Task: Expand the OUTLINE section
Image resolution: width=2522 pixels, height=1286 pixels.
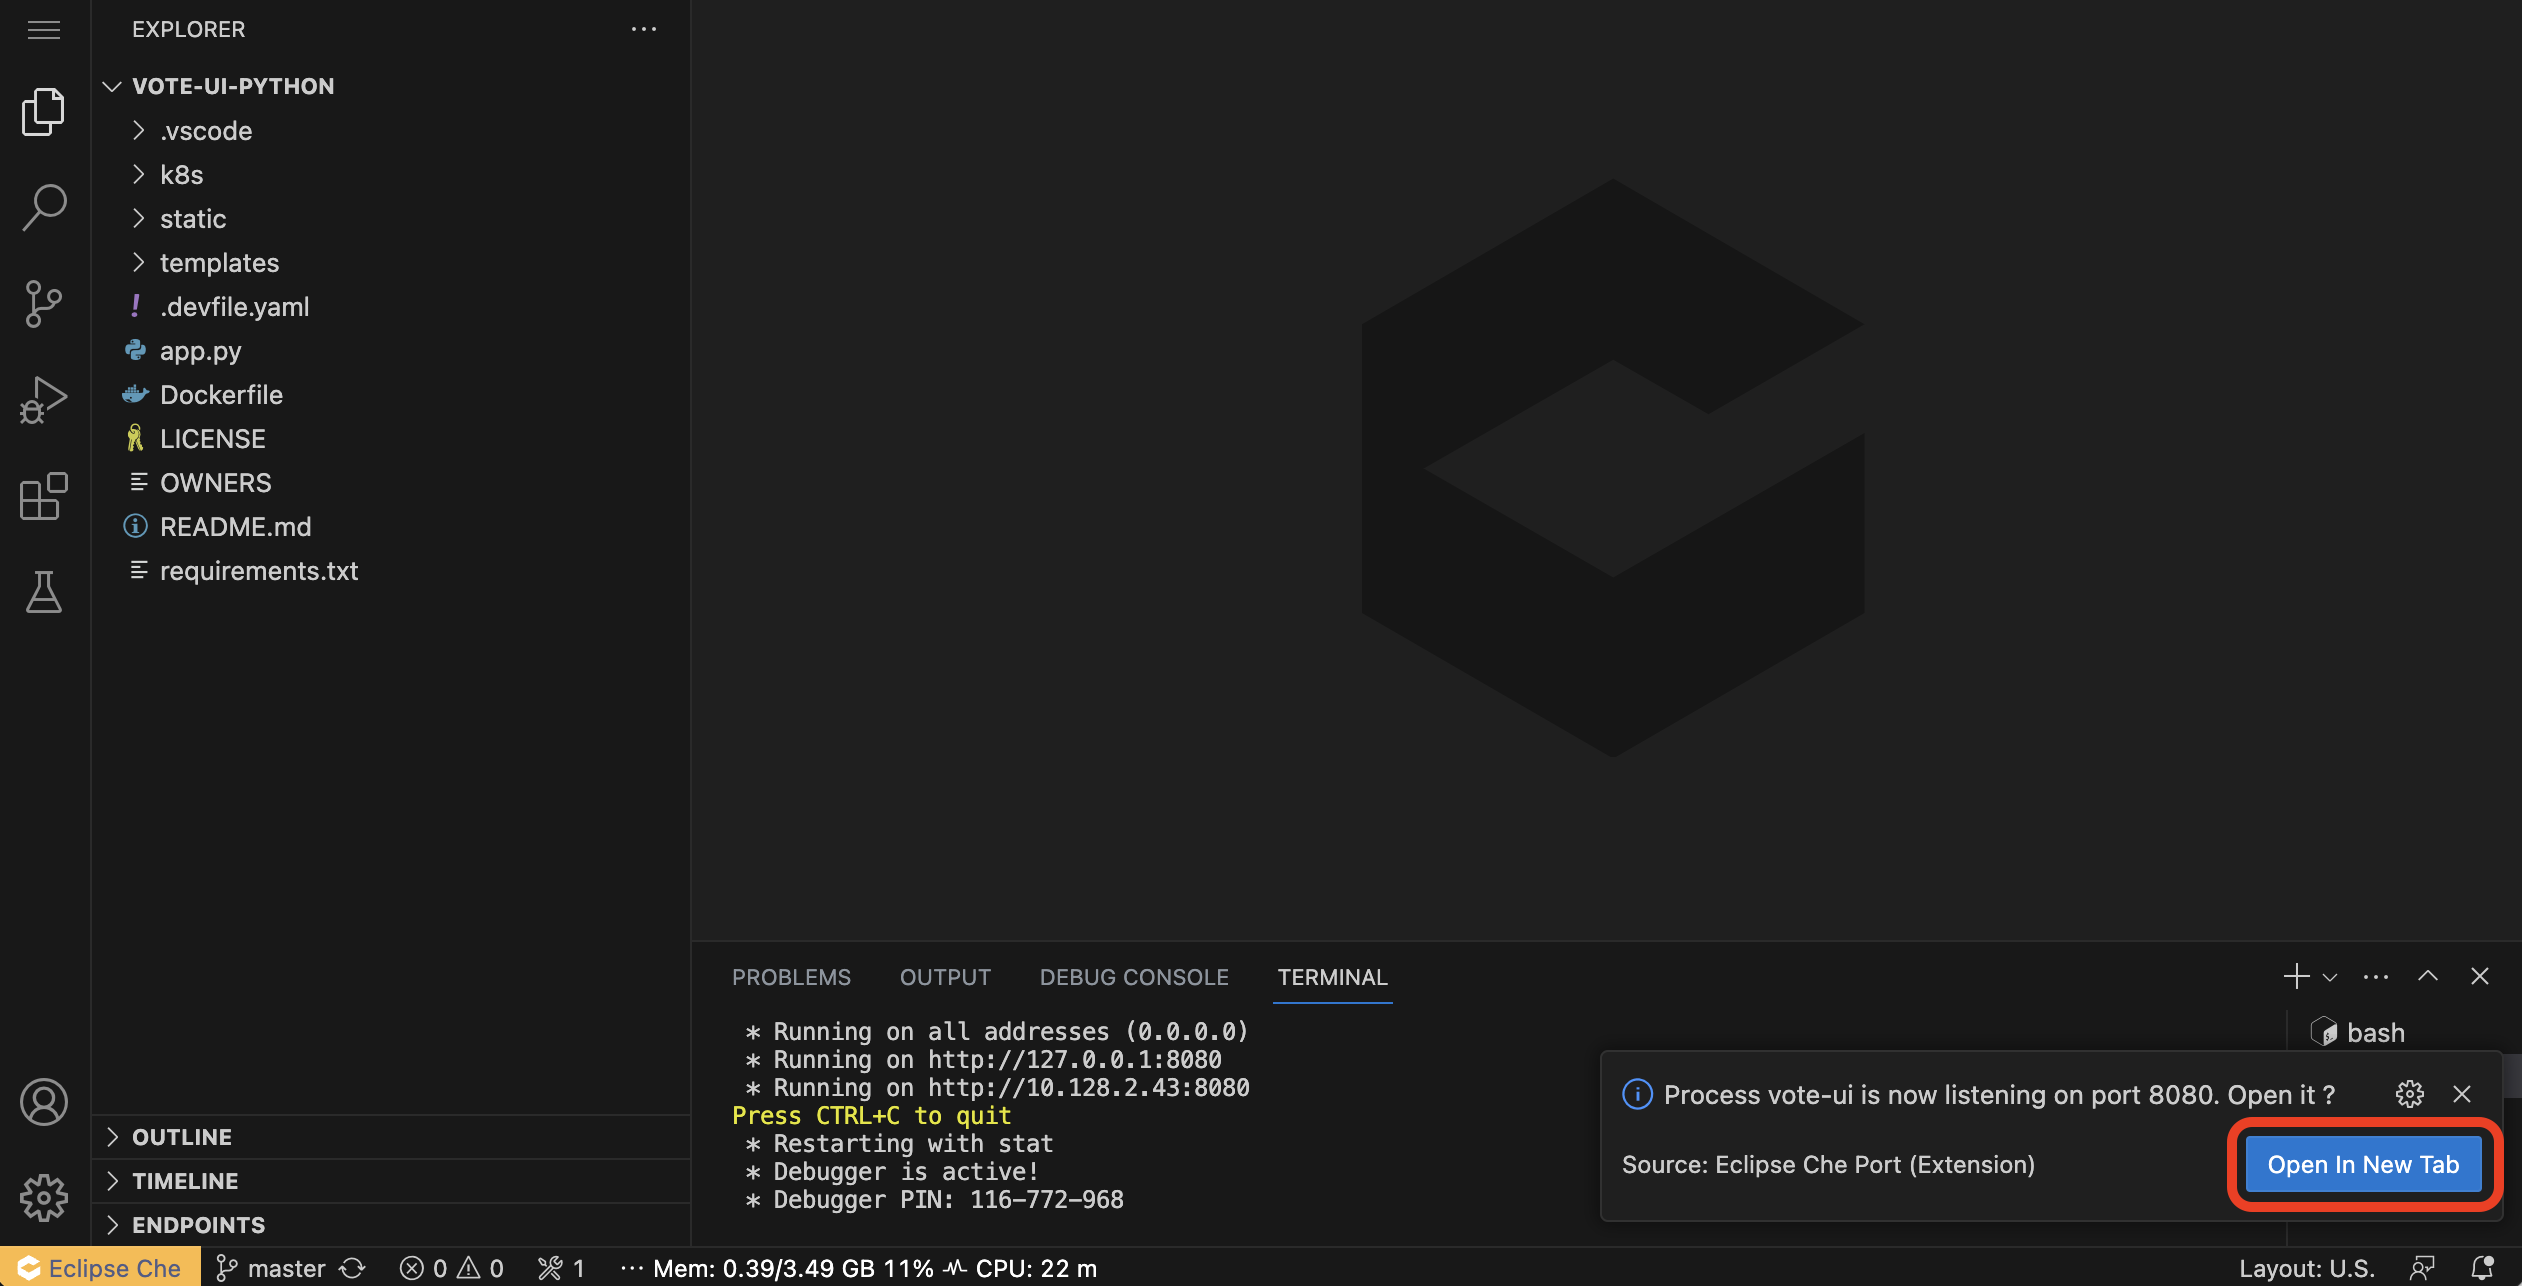Action: click(x=391, y=1137)
